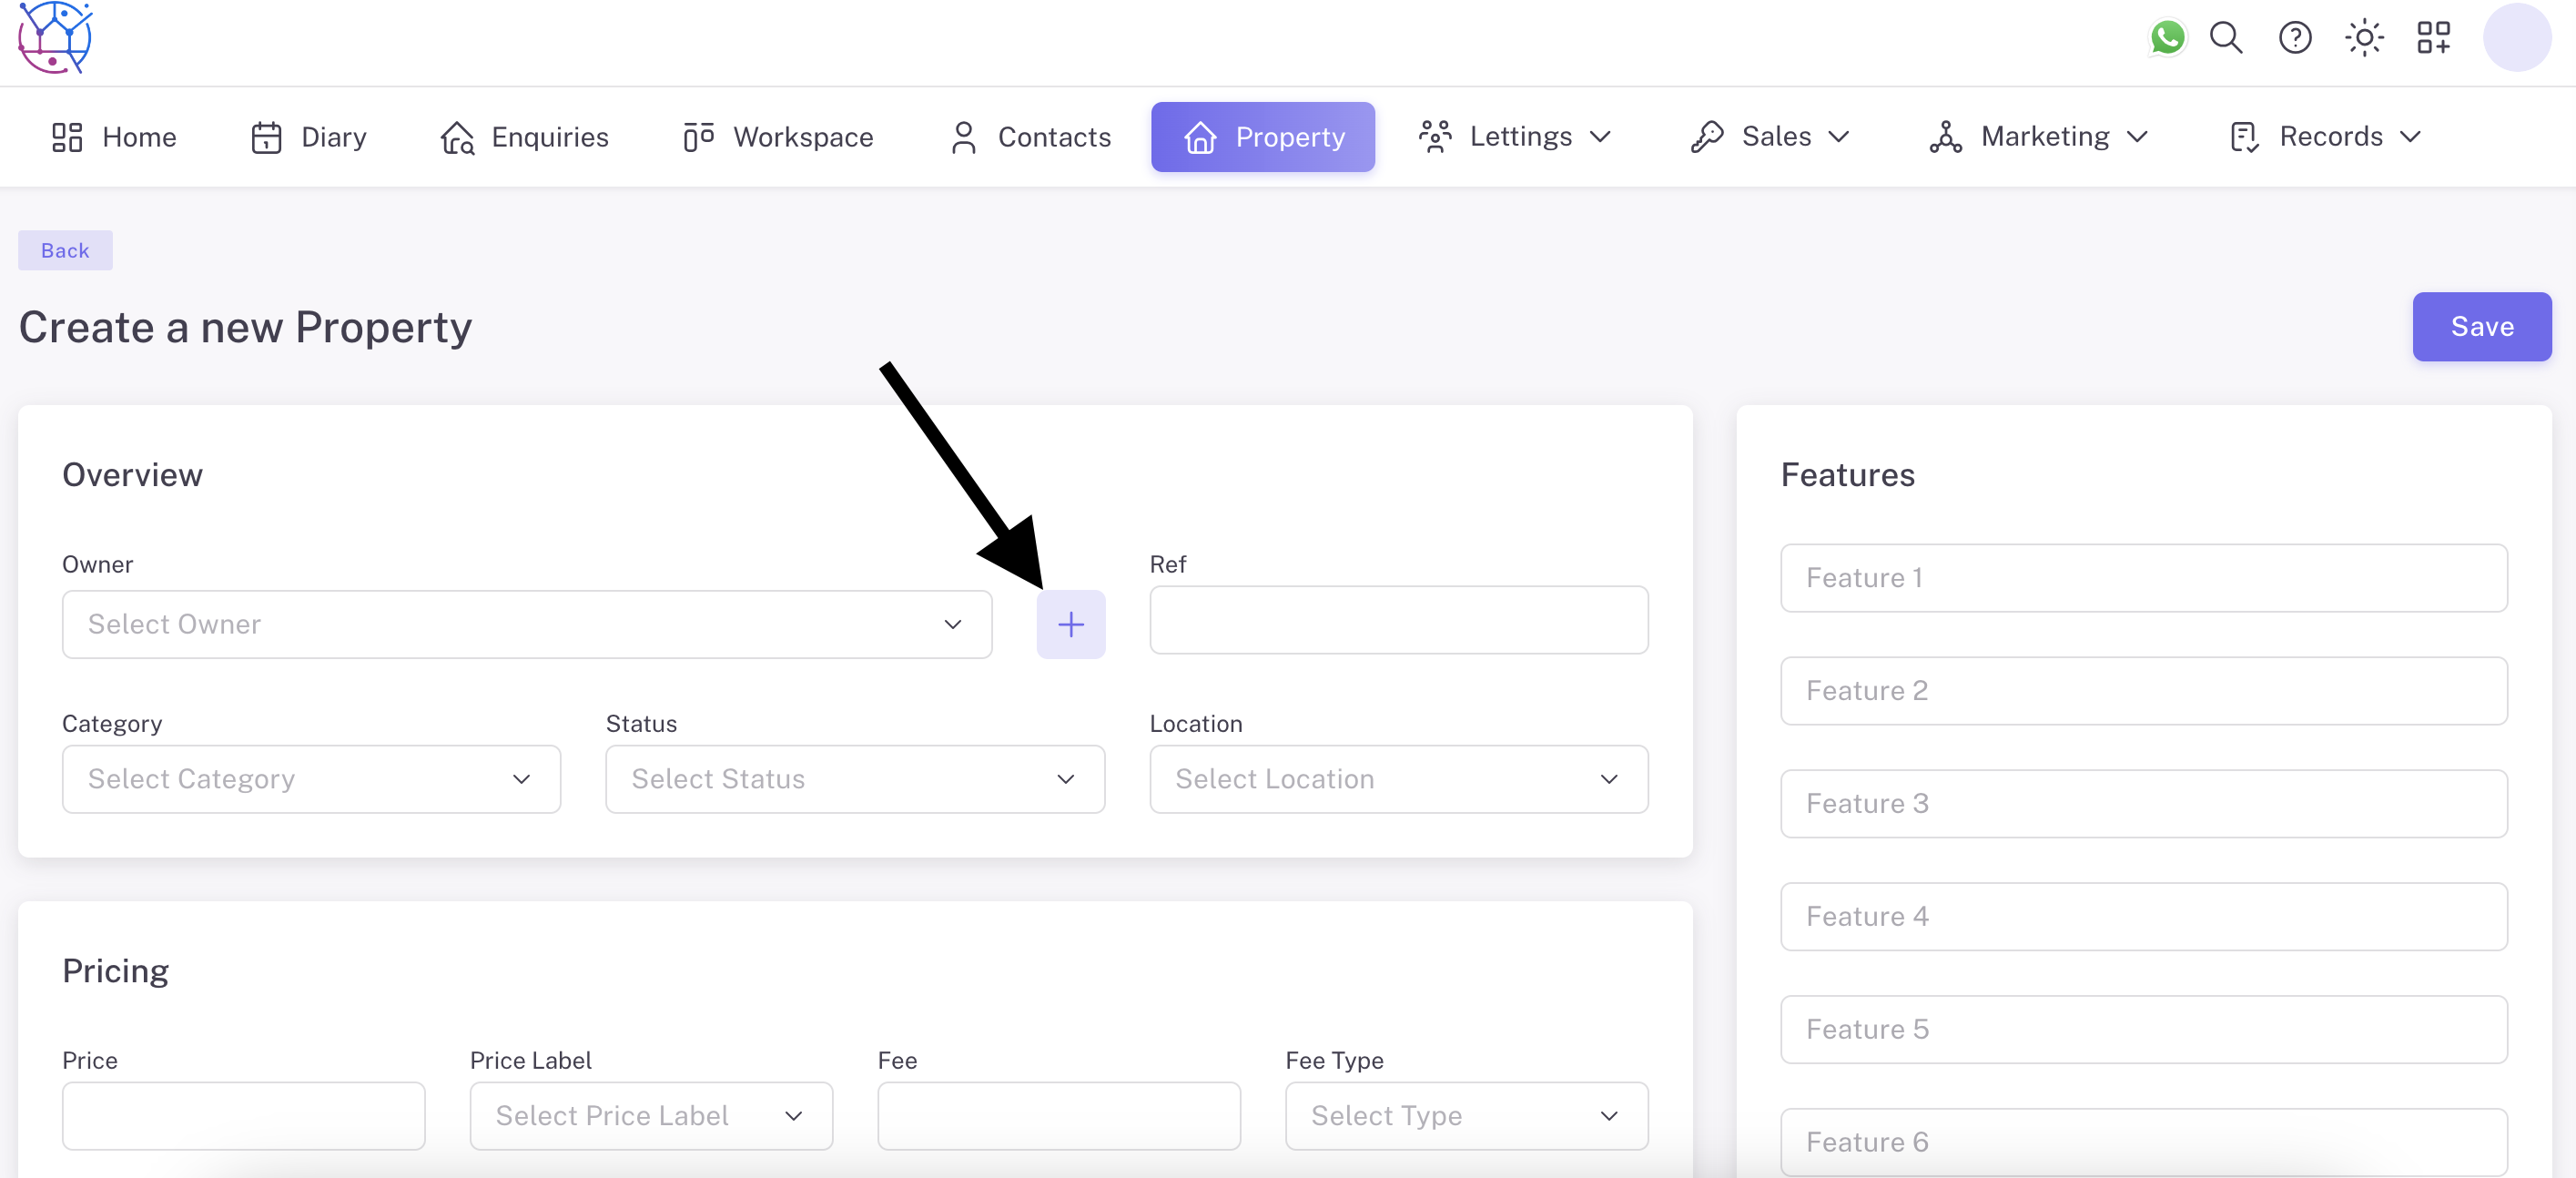
Task: Focus the Feature 1 text field
Action: (x=2143, y=578)
